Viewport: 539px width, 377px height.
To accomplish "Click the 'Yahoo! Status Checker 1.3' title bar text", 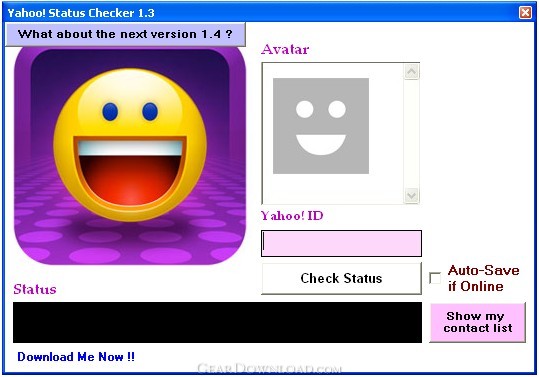I will tap(81, 13).
